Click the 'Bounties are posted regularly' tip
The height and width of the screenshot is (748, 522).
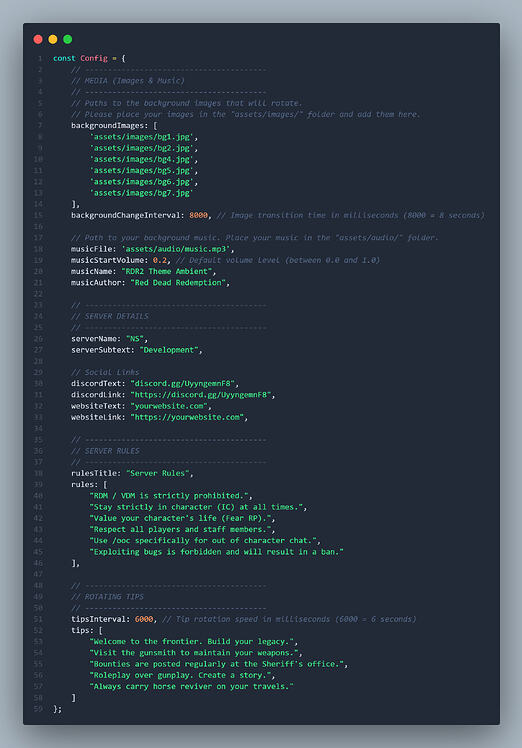click(x=216, y=664)
